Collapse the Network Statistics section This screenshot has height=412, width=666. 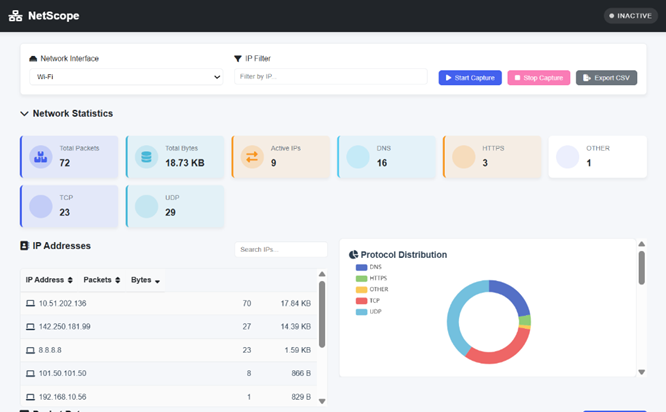pyautogui.click(x=24, y=114)
